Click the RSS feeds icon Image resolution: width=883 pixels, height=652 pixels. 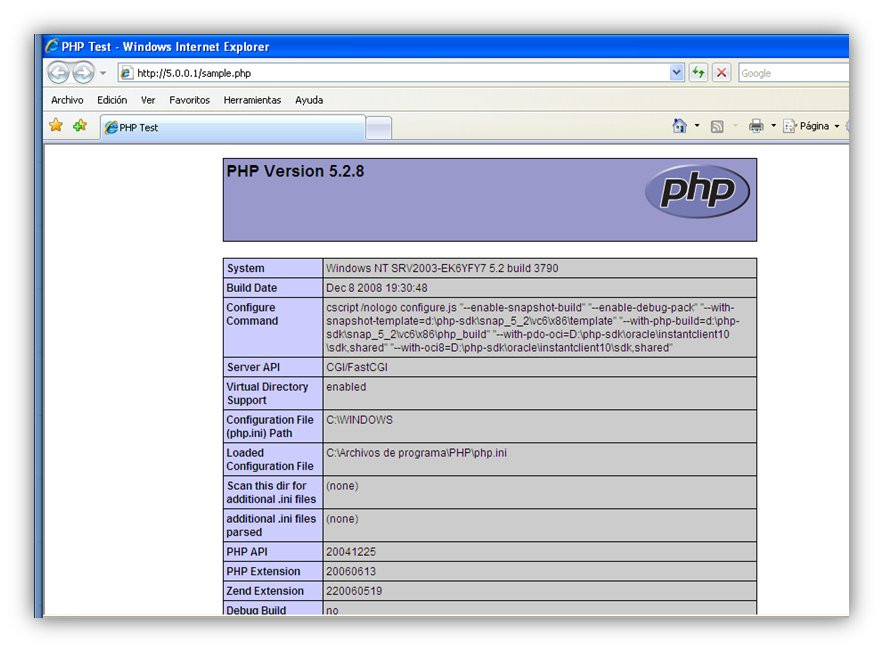pyautogui.click(x=717, y=126)
